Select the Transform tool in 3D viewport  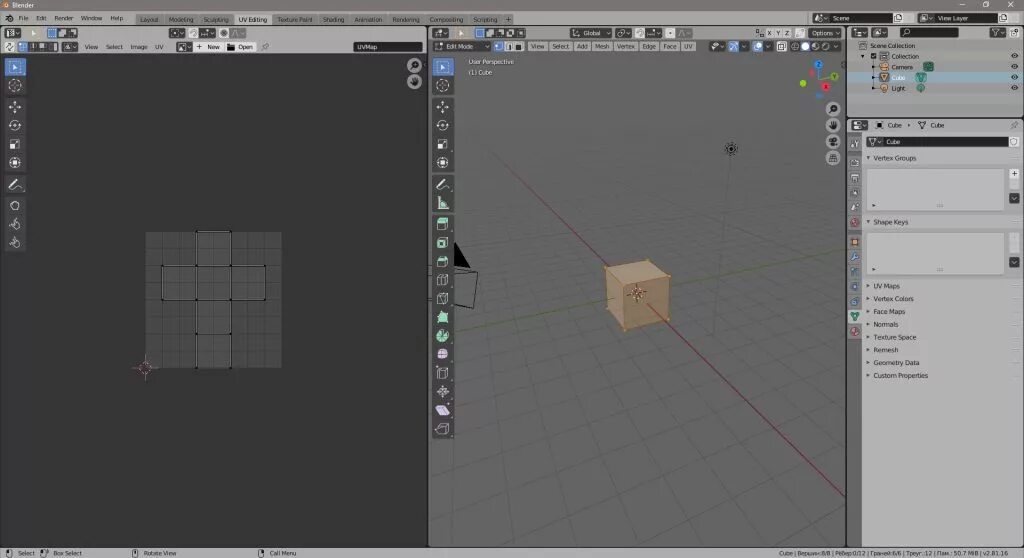[x=443, y=163]
